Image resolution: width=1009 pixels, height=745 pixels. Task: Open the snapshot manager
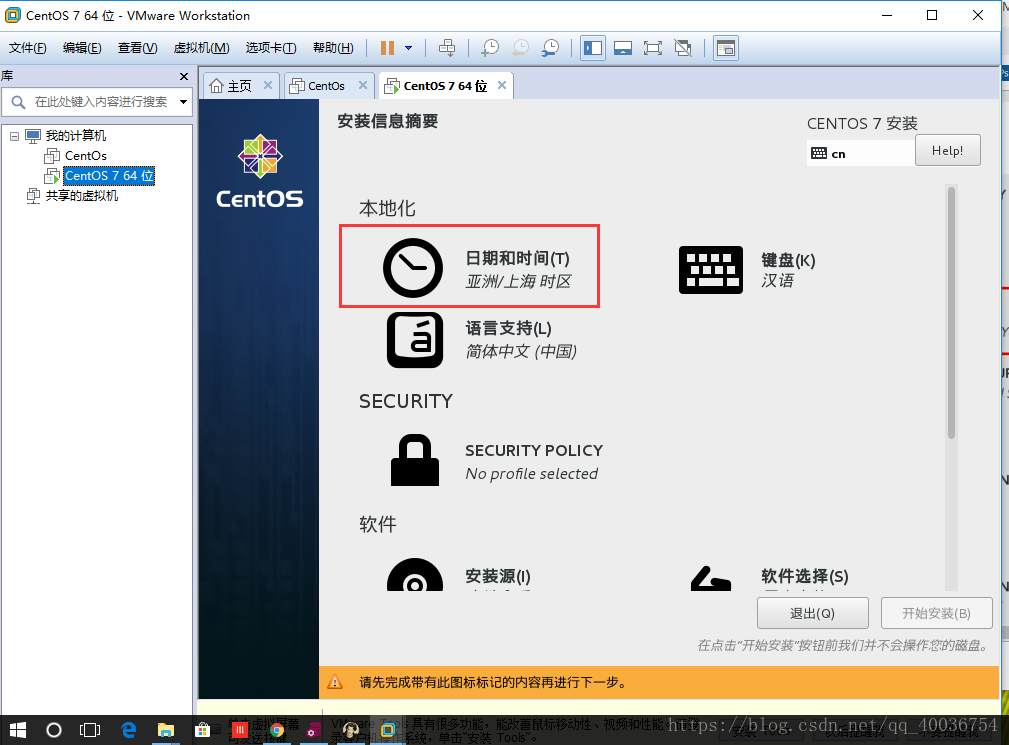pyautogui.click(x=550, y=48)
